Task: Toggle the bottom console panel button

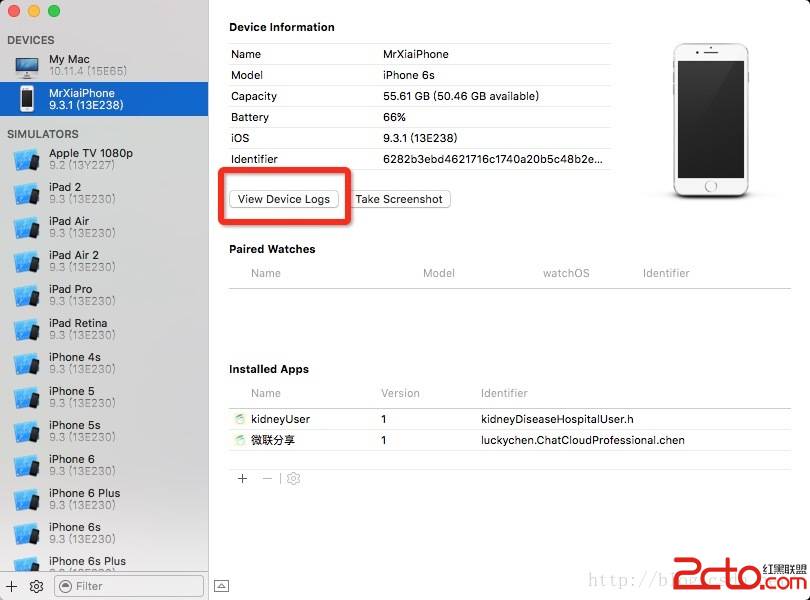Action: click(222, 586)
